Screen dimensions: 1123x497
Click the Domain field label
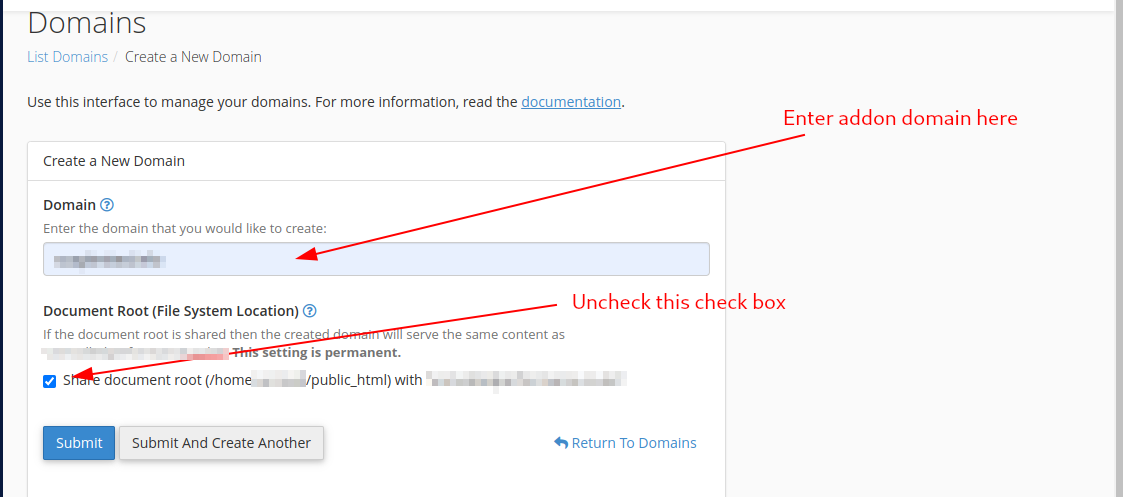(69, 205)
